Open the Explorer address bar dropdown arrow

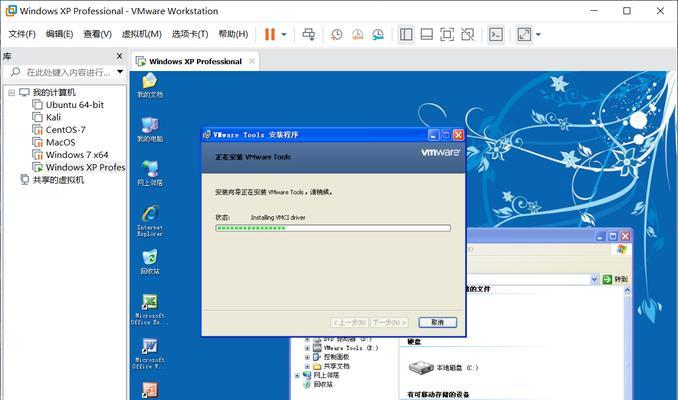pos(594,279)
